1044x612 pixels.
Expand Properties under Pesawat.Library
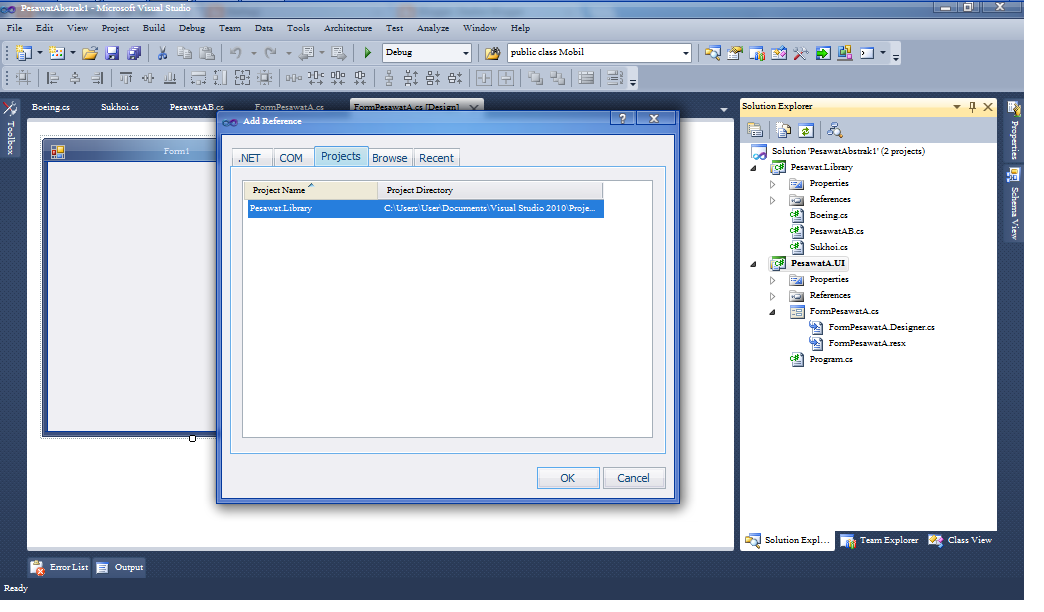(x=772, y=184)
